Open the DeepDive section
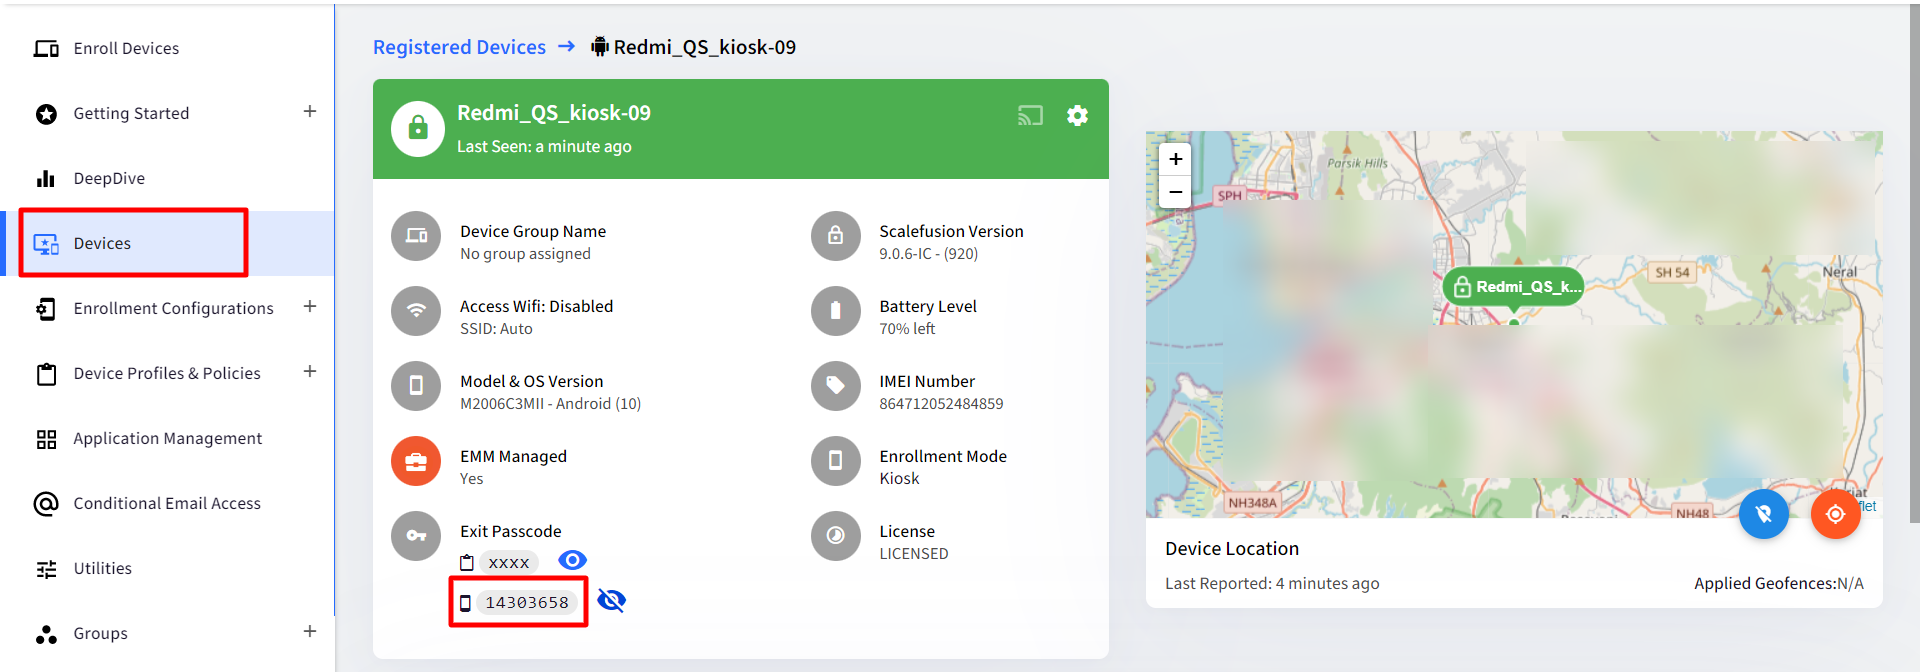 (109, 178)
